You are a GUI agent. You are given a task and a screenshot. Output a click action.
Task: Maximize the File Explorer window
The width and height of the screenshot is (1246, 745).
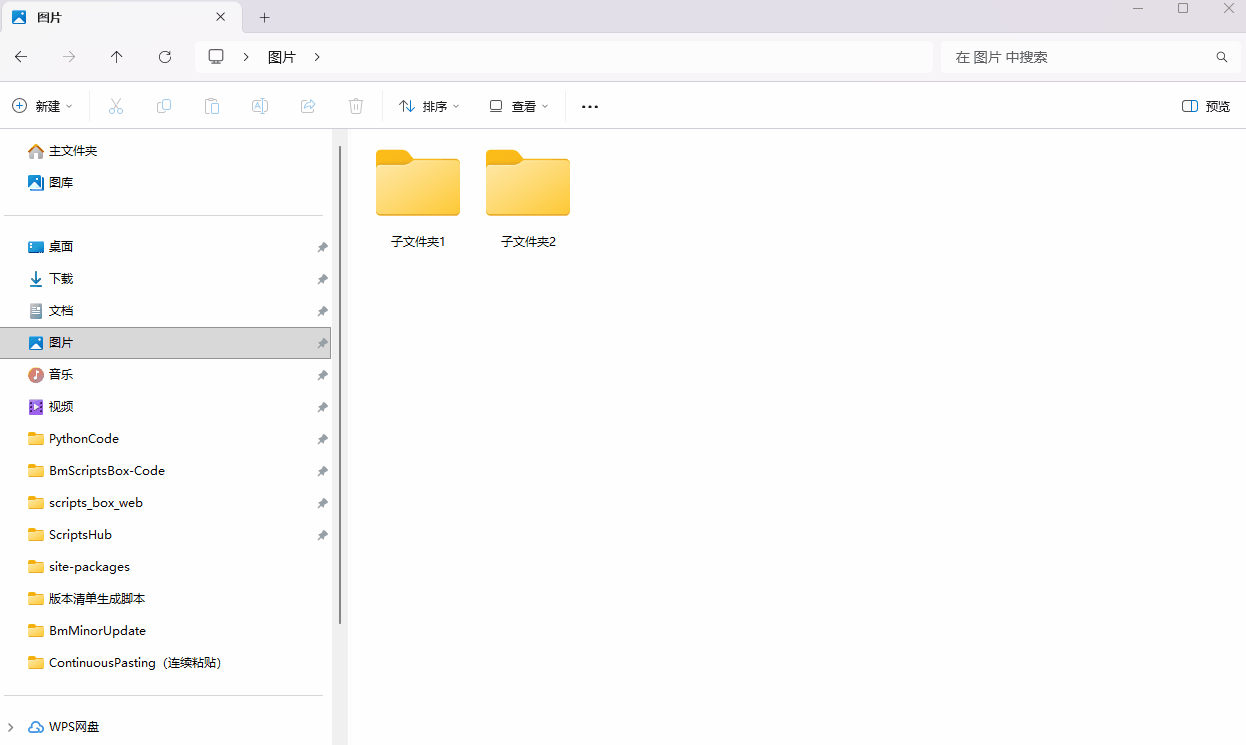1183,8
